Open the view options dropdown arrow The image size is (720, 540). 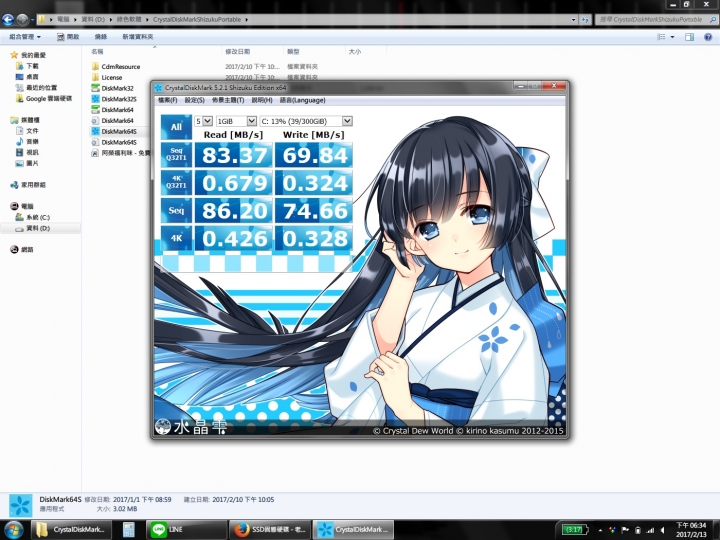click(673, 37)
